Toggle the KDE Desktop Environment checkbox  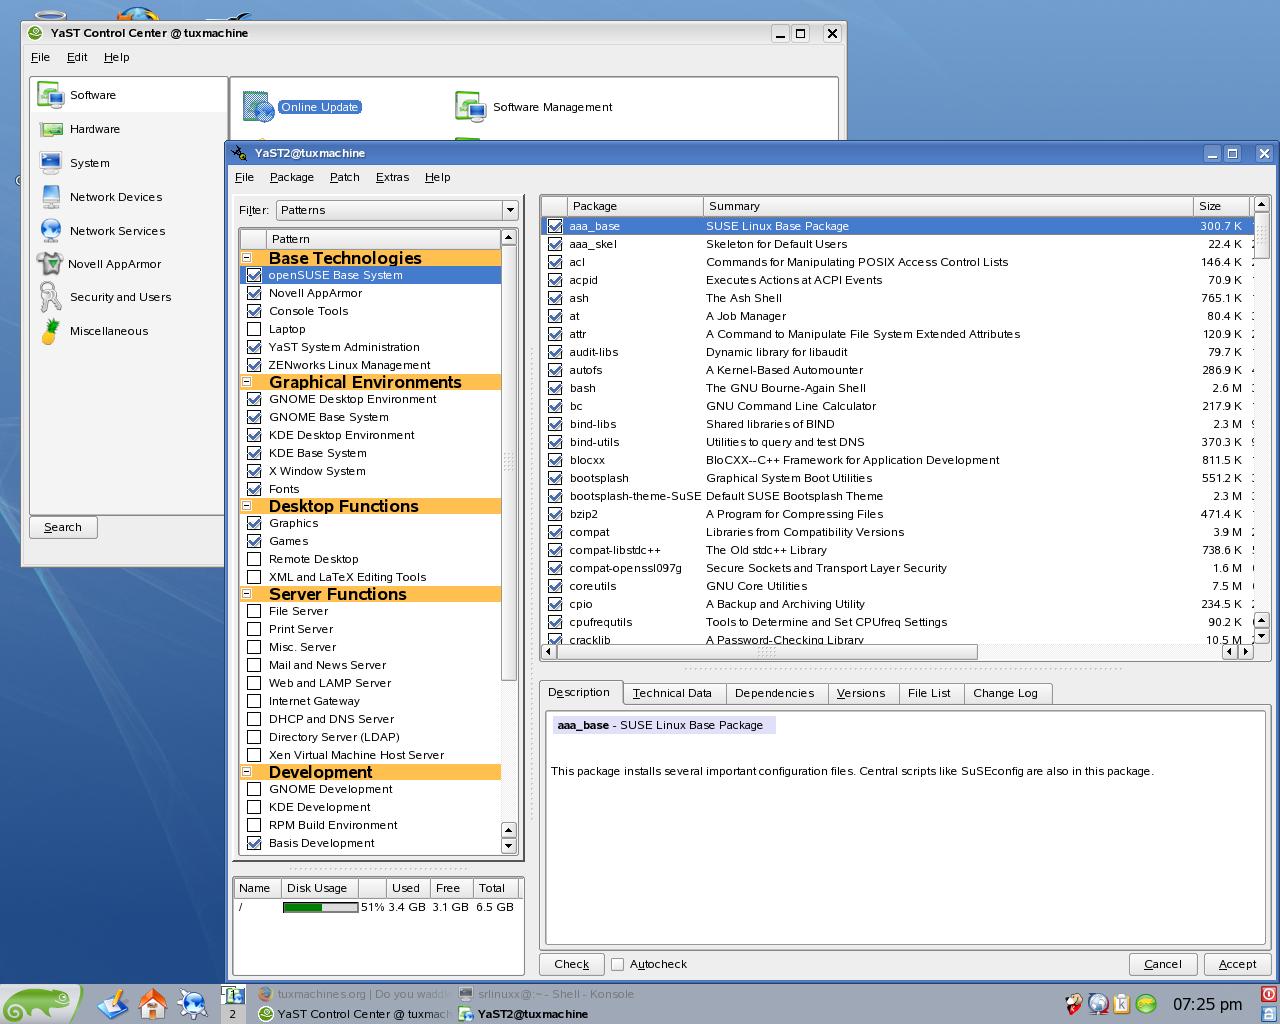coord(254,435)
